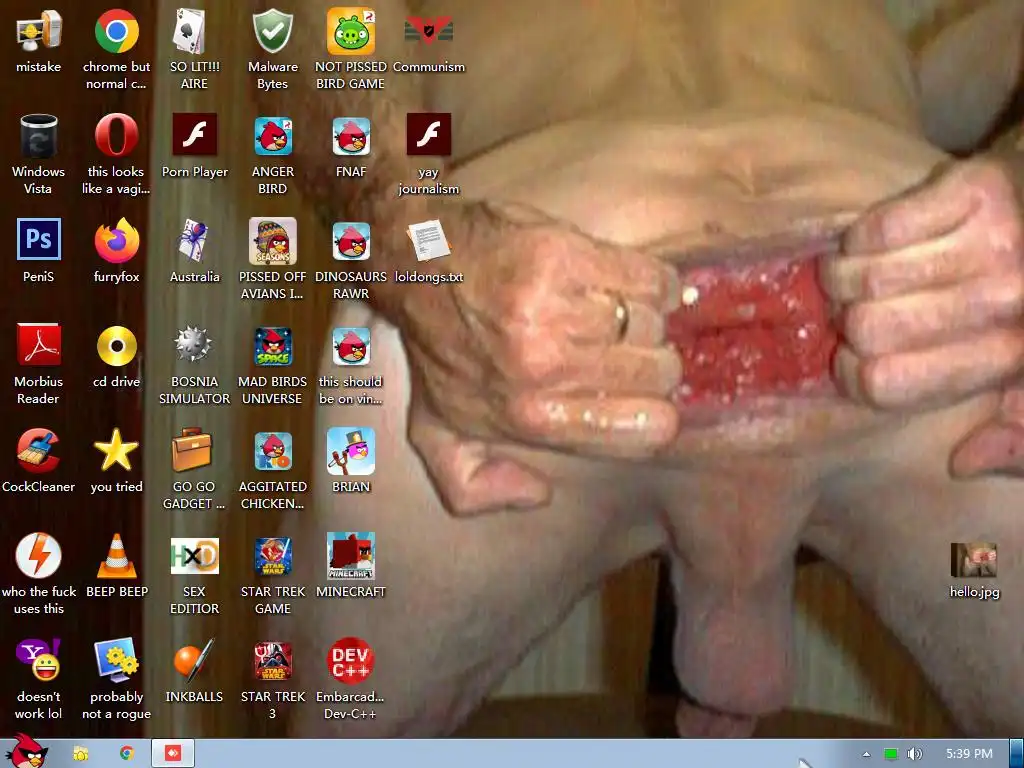The image size is (1024, 768).
Task: Click the green system tray icon
Action: pyautogui.click(x=891, y=754)
